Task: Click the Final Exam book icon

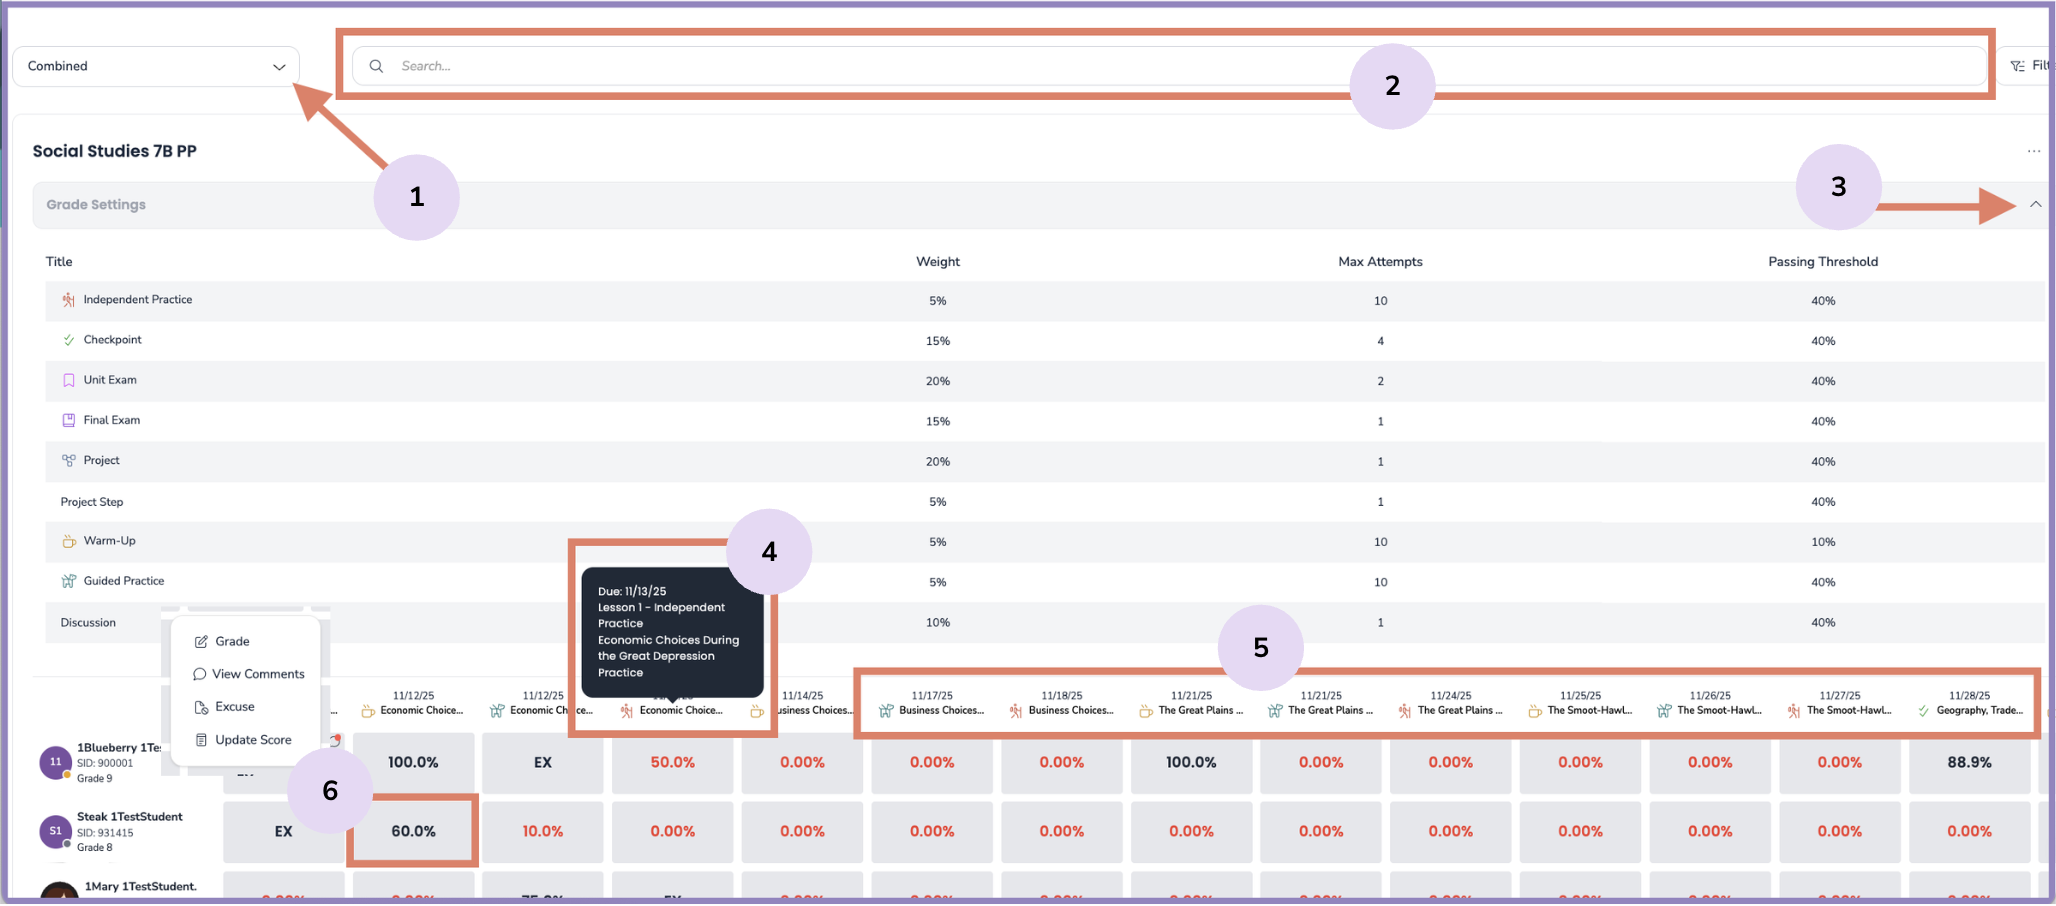Action: 68,419
